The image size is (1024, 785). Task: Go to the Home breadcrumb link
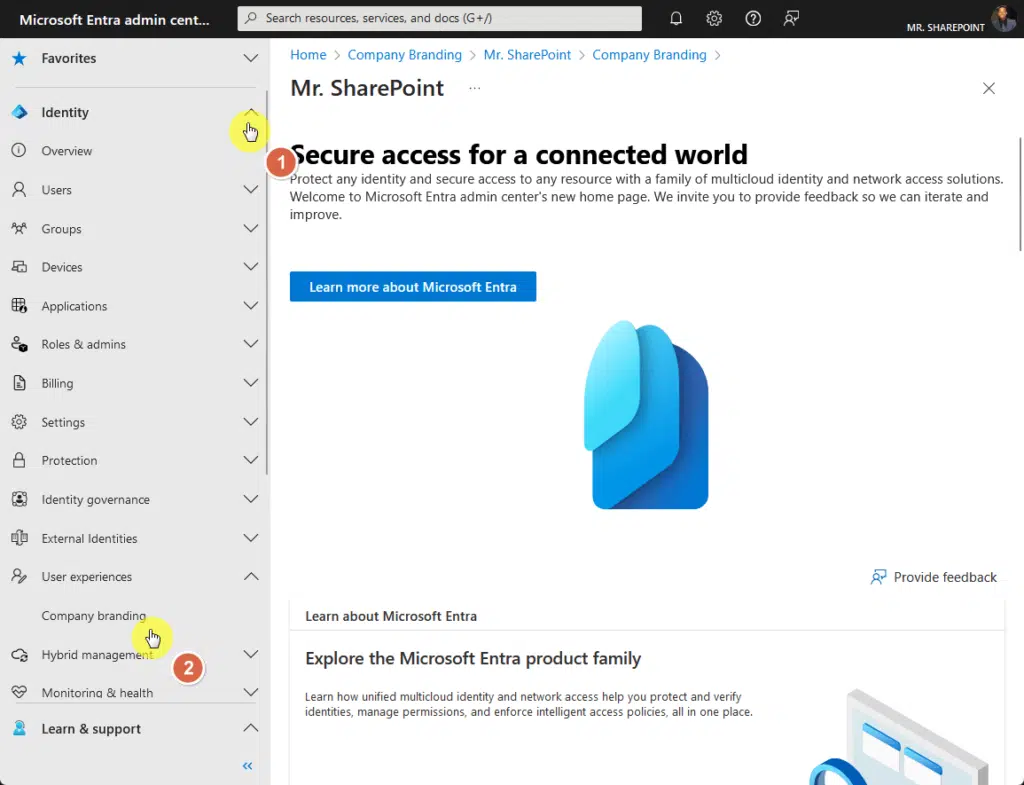(308, 55)
